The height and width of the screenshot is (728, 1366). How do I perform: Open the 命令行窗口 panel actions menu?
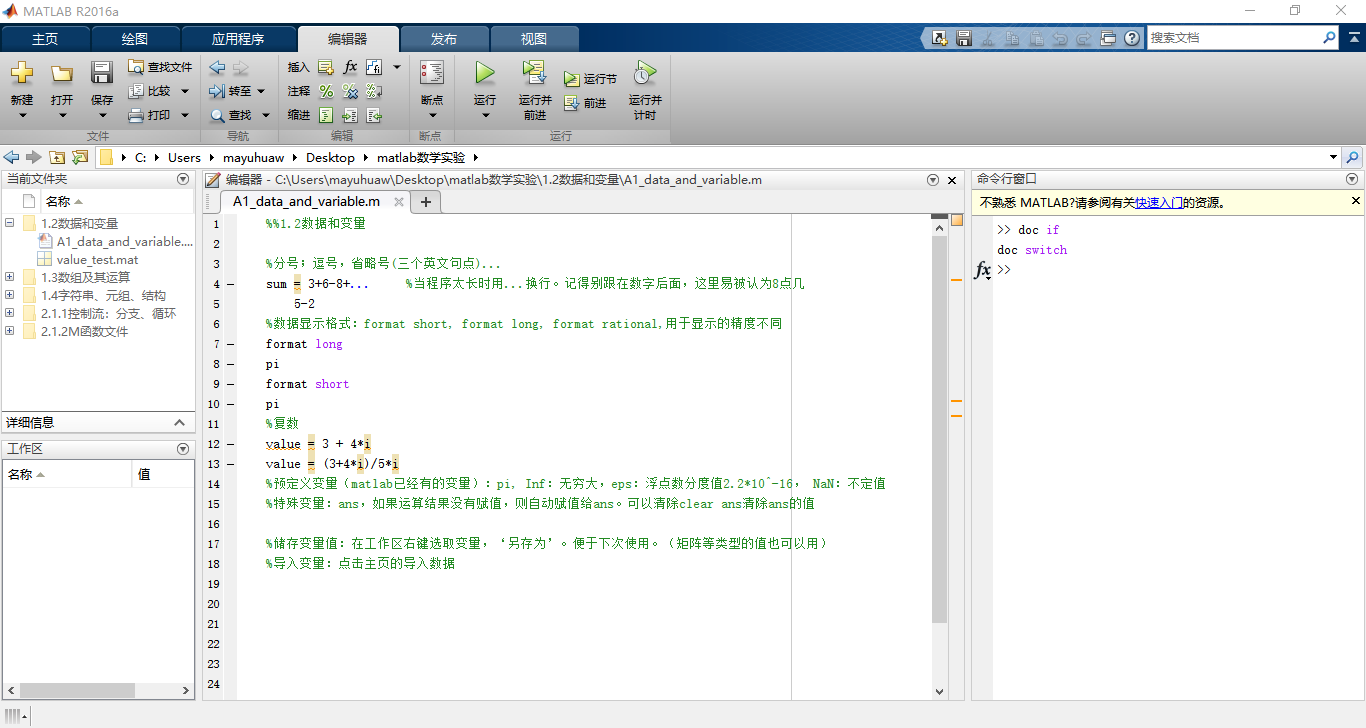[x=1352, y=179]
